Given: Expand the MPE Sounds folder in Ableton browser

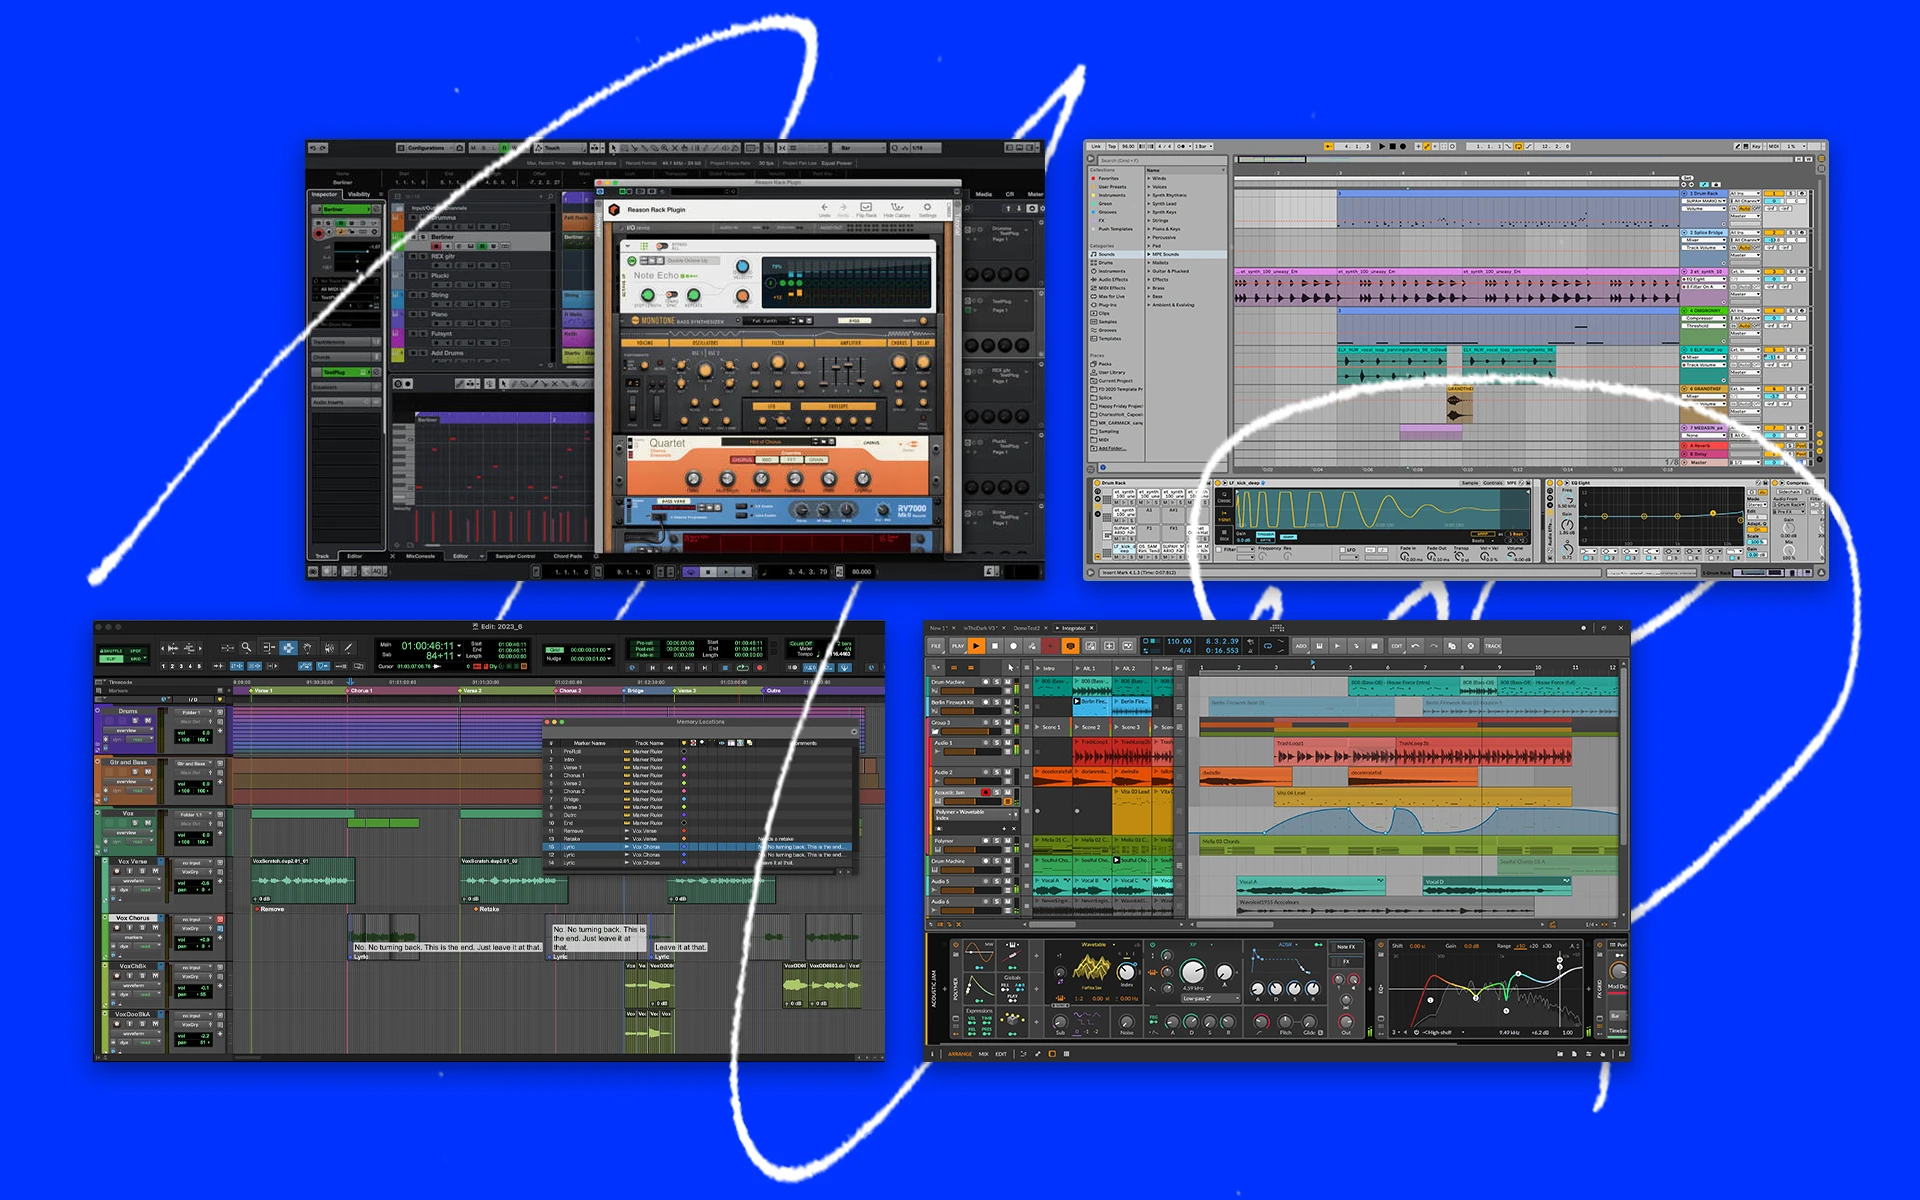Looking at the screenshot, I should (1150, 254).
